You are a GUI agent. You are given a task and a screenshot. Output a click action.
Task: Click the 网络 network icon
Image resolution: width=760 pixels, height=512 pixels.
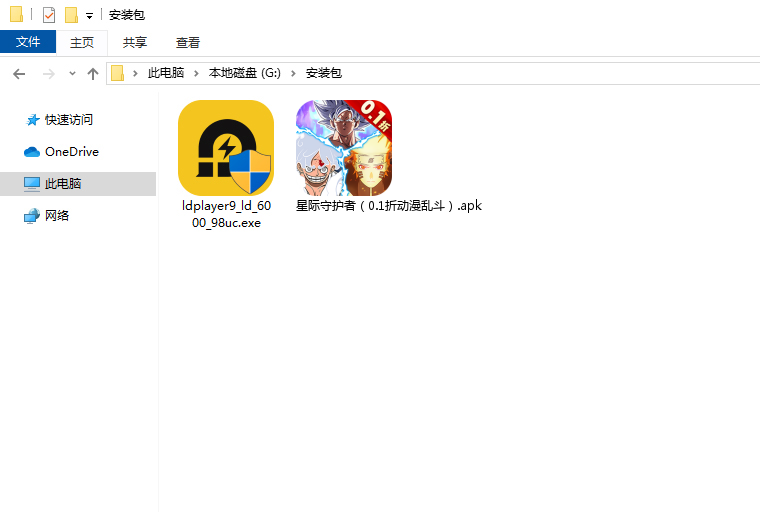(x=32, y=216)
